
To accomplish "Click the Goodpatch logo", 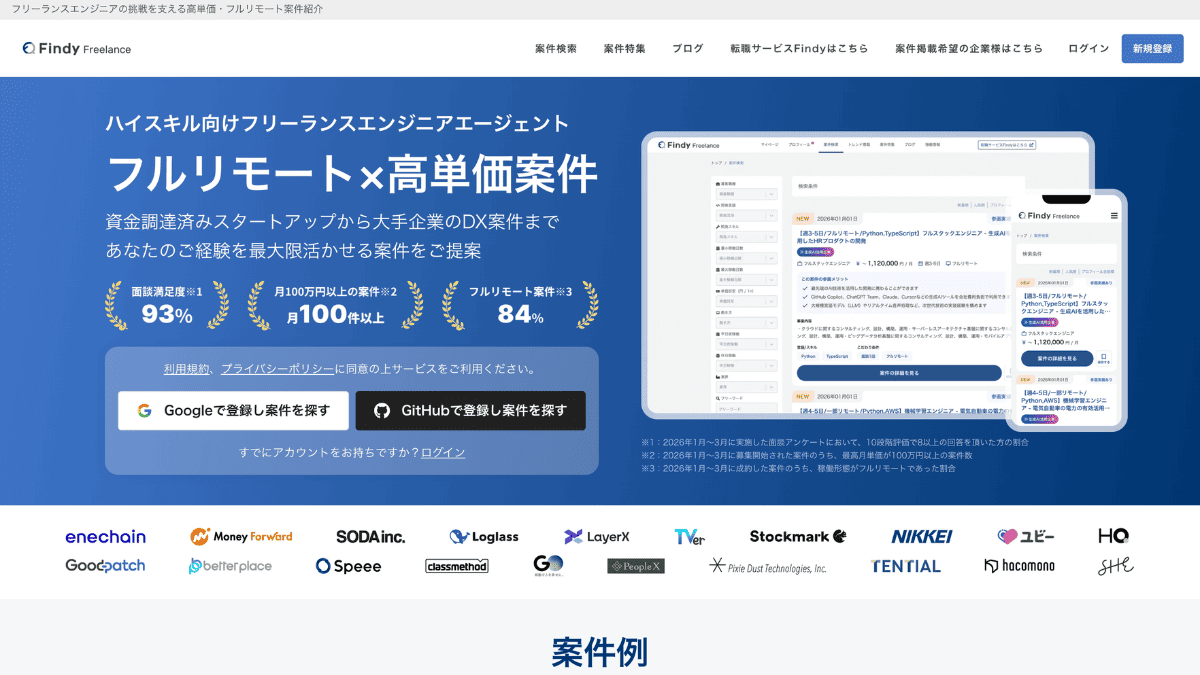I will pyautogui.click(x=105, y=566).
